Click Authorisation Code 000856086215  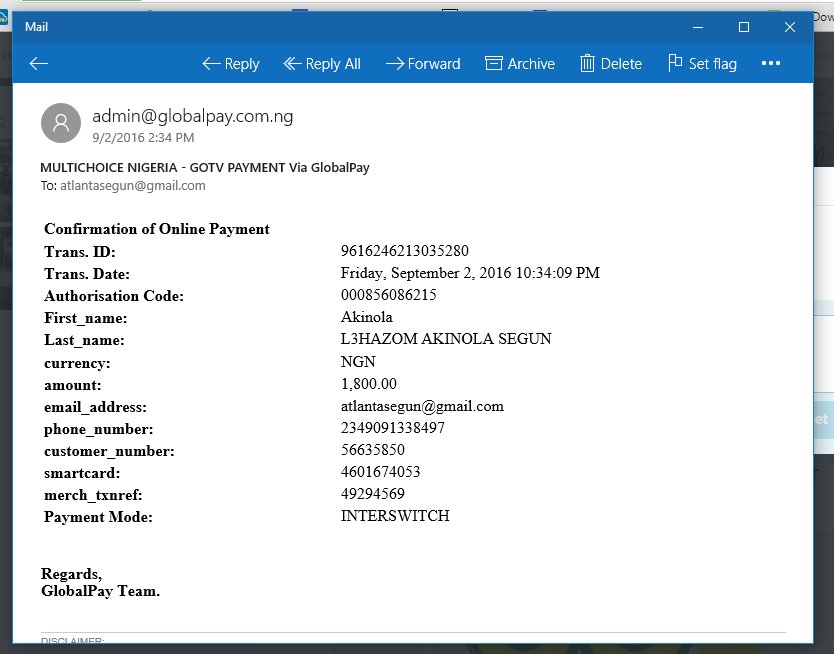(389, 295)
